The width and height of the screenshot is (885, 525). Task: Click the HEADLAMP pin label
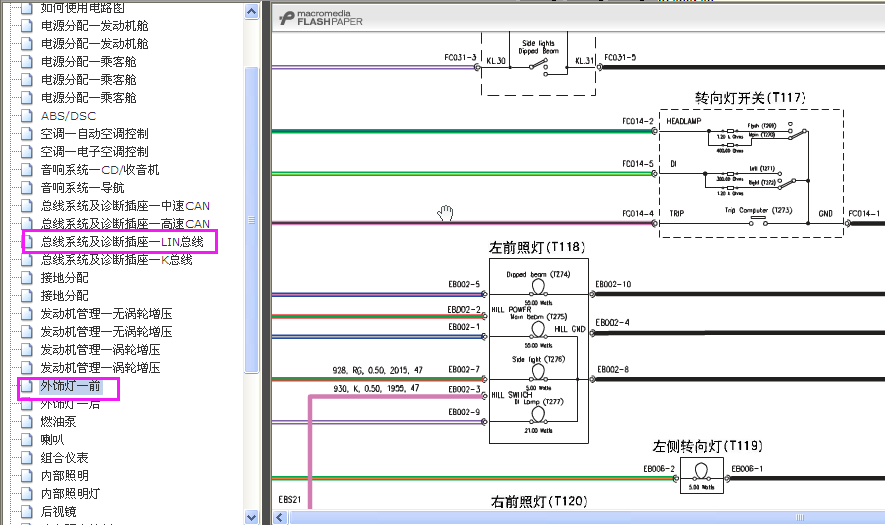[x=684, y=121]
